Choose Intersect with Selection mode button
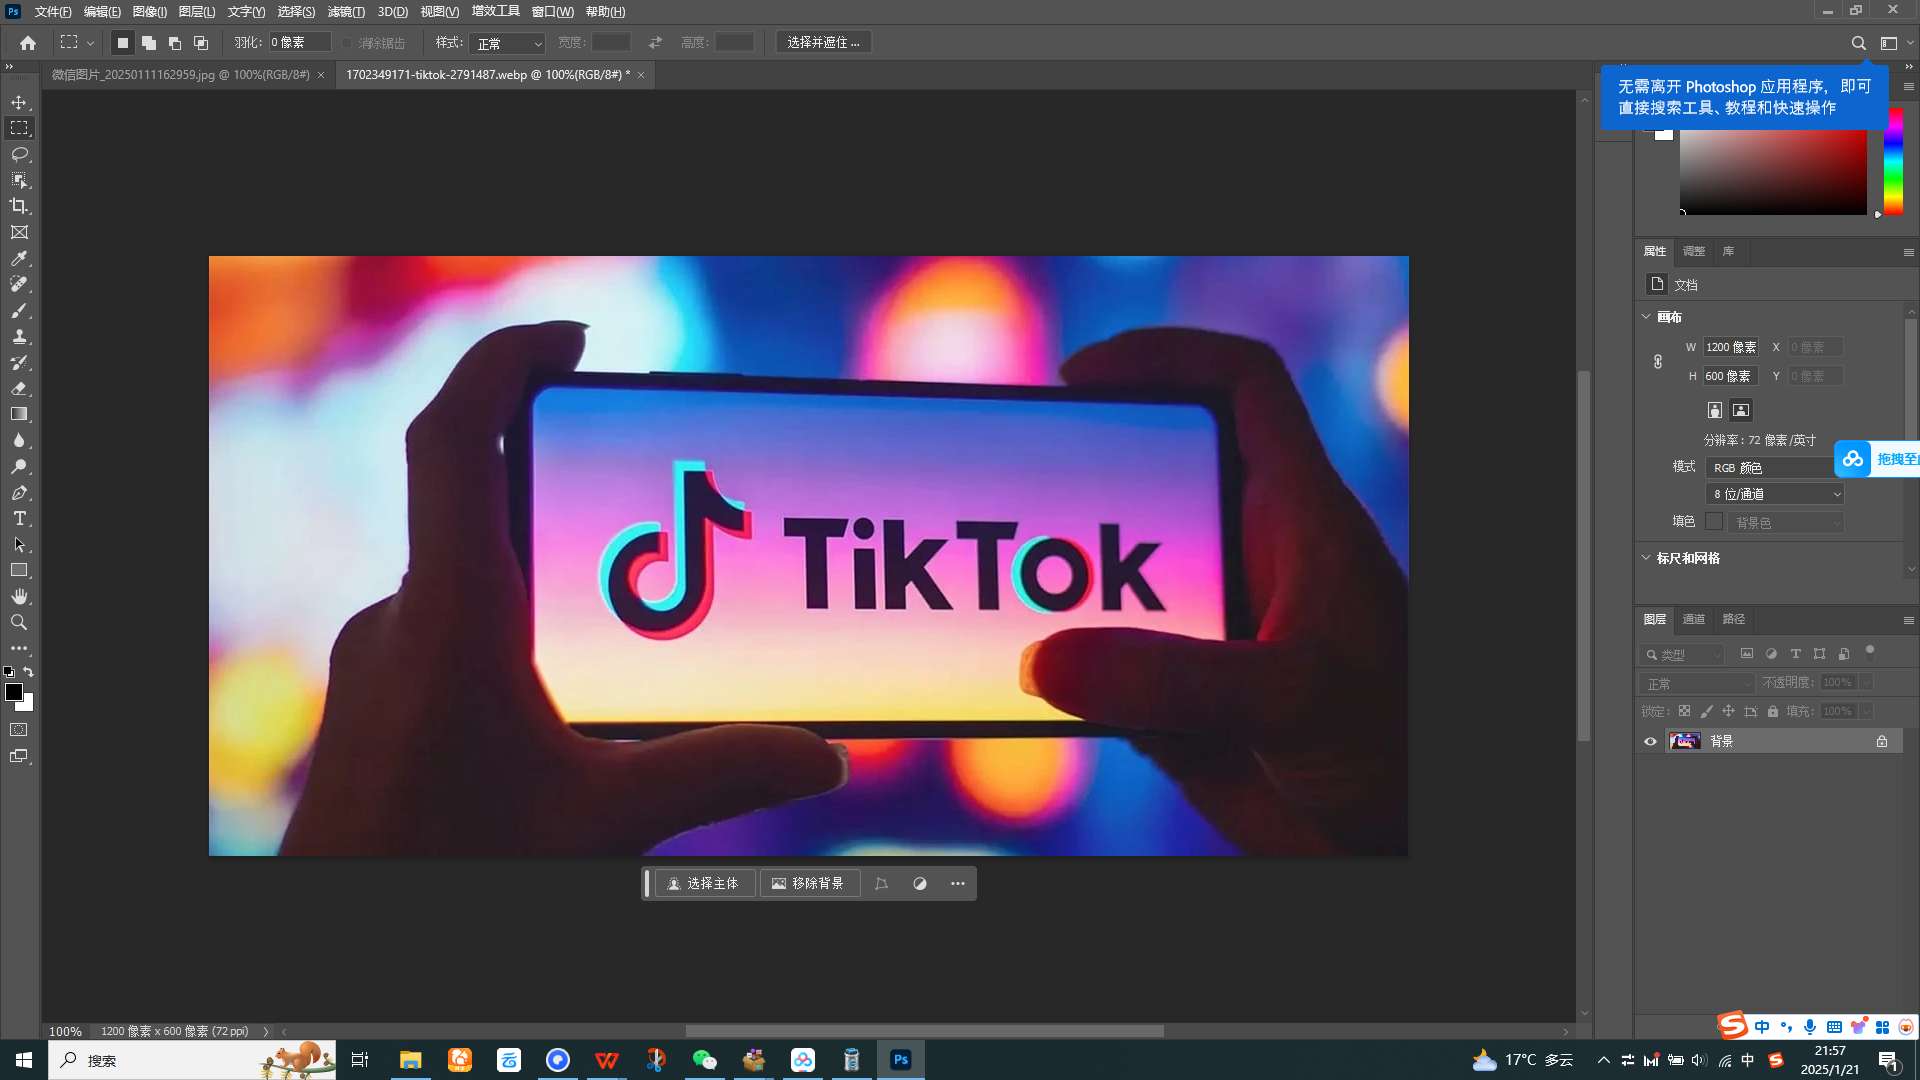 201,43
